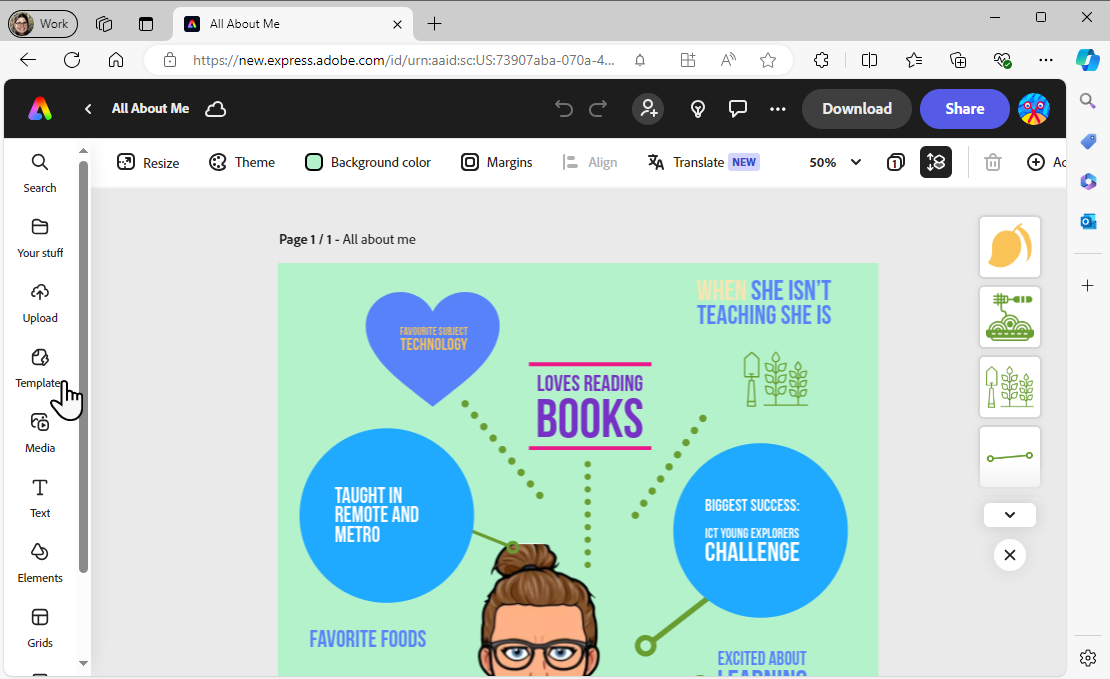This screenshot has width=1110, height=679.
Task: Open the Work profile button
Action: coord(42,23)
